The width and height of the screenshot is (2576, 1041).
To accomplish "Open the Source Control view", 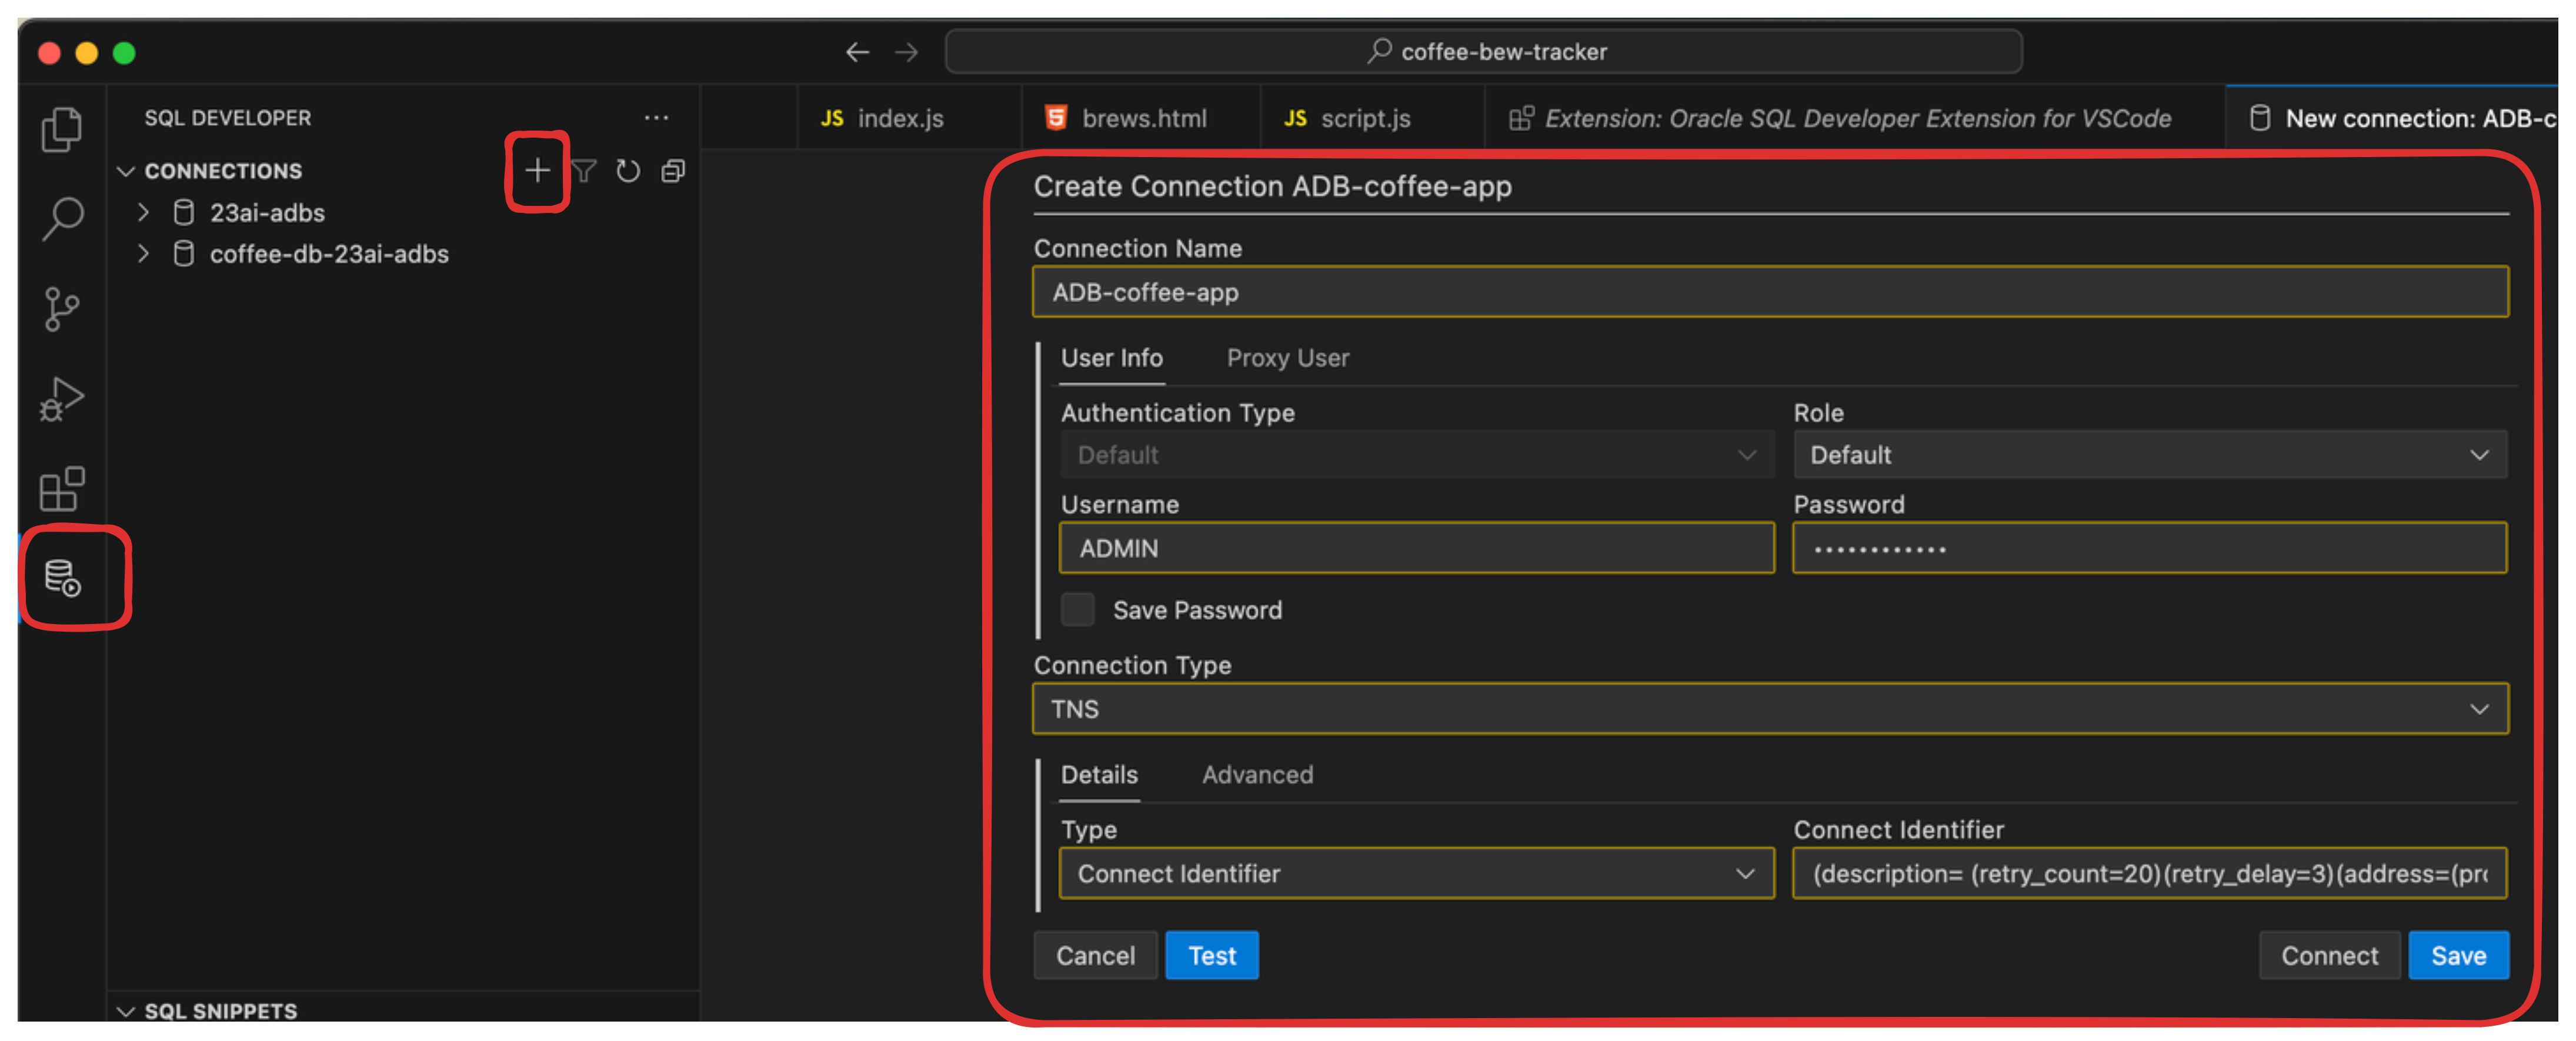I will click(62, 309).
